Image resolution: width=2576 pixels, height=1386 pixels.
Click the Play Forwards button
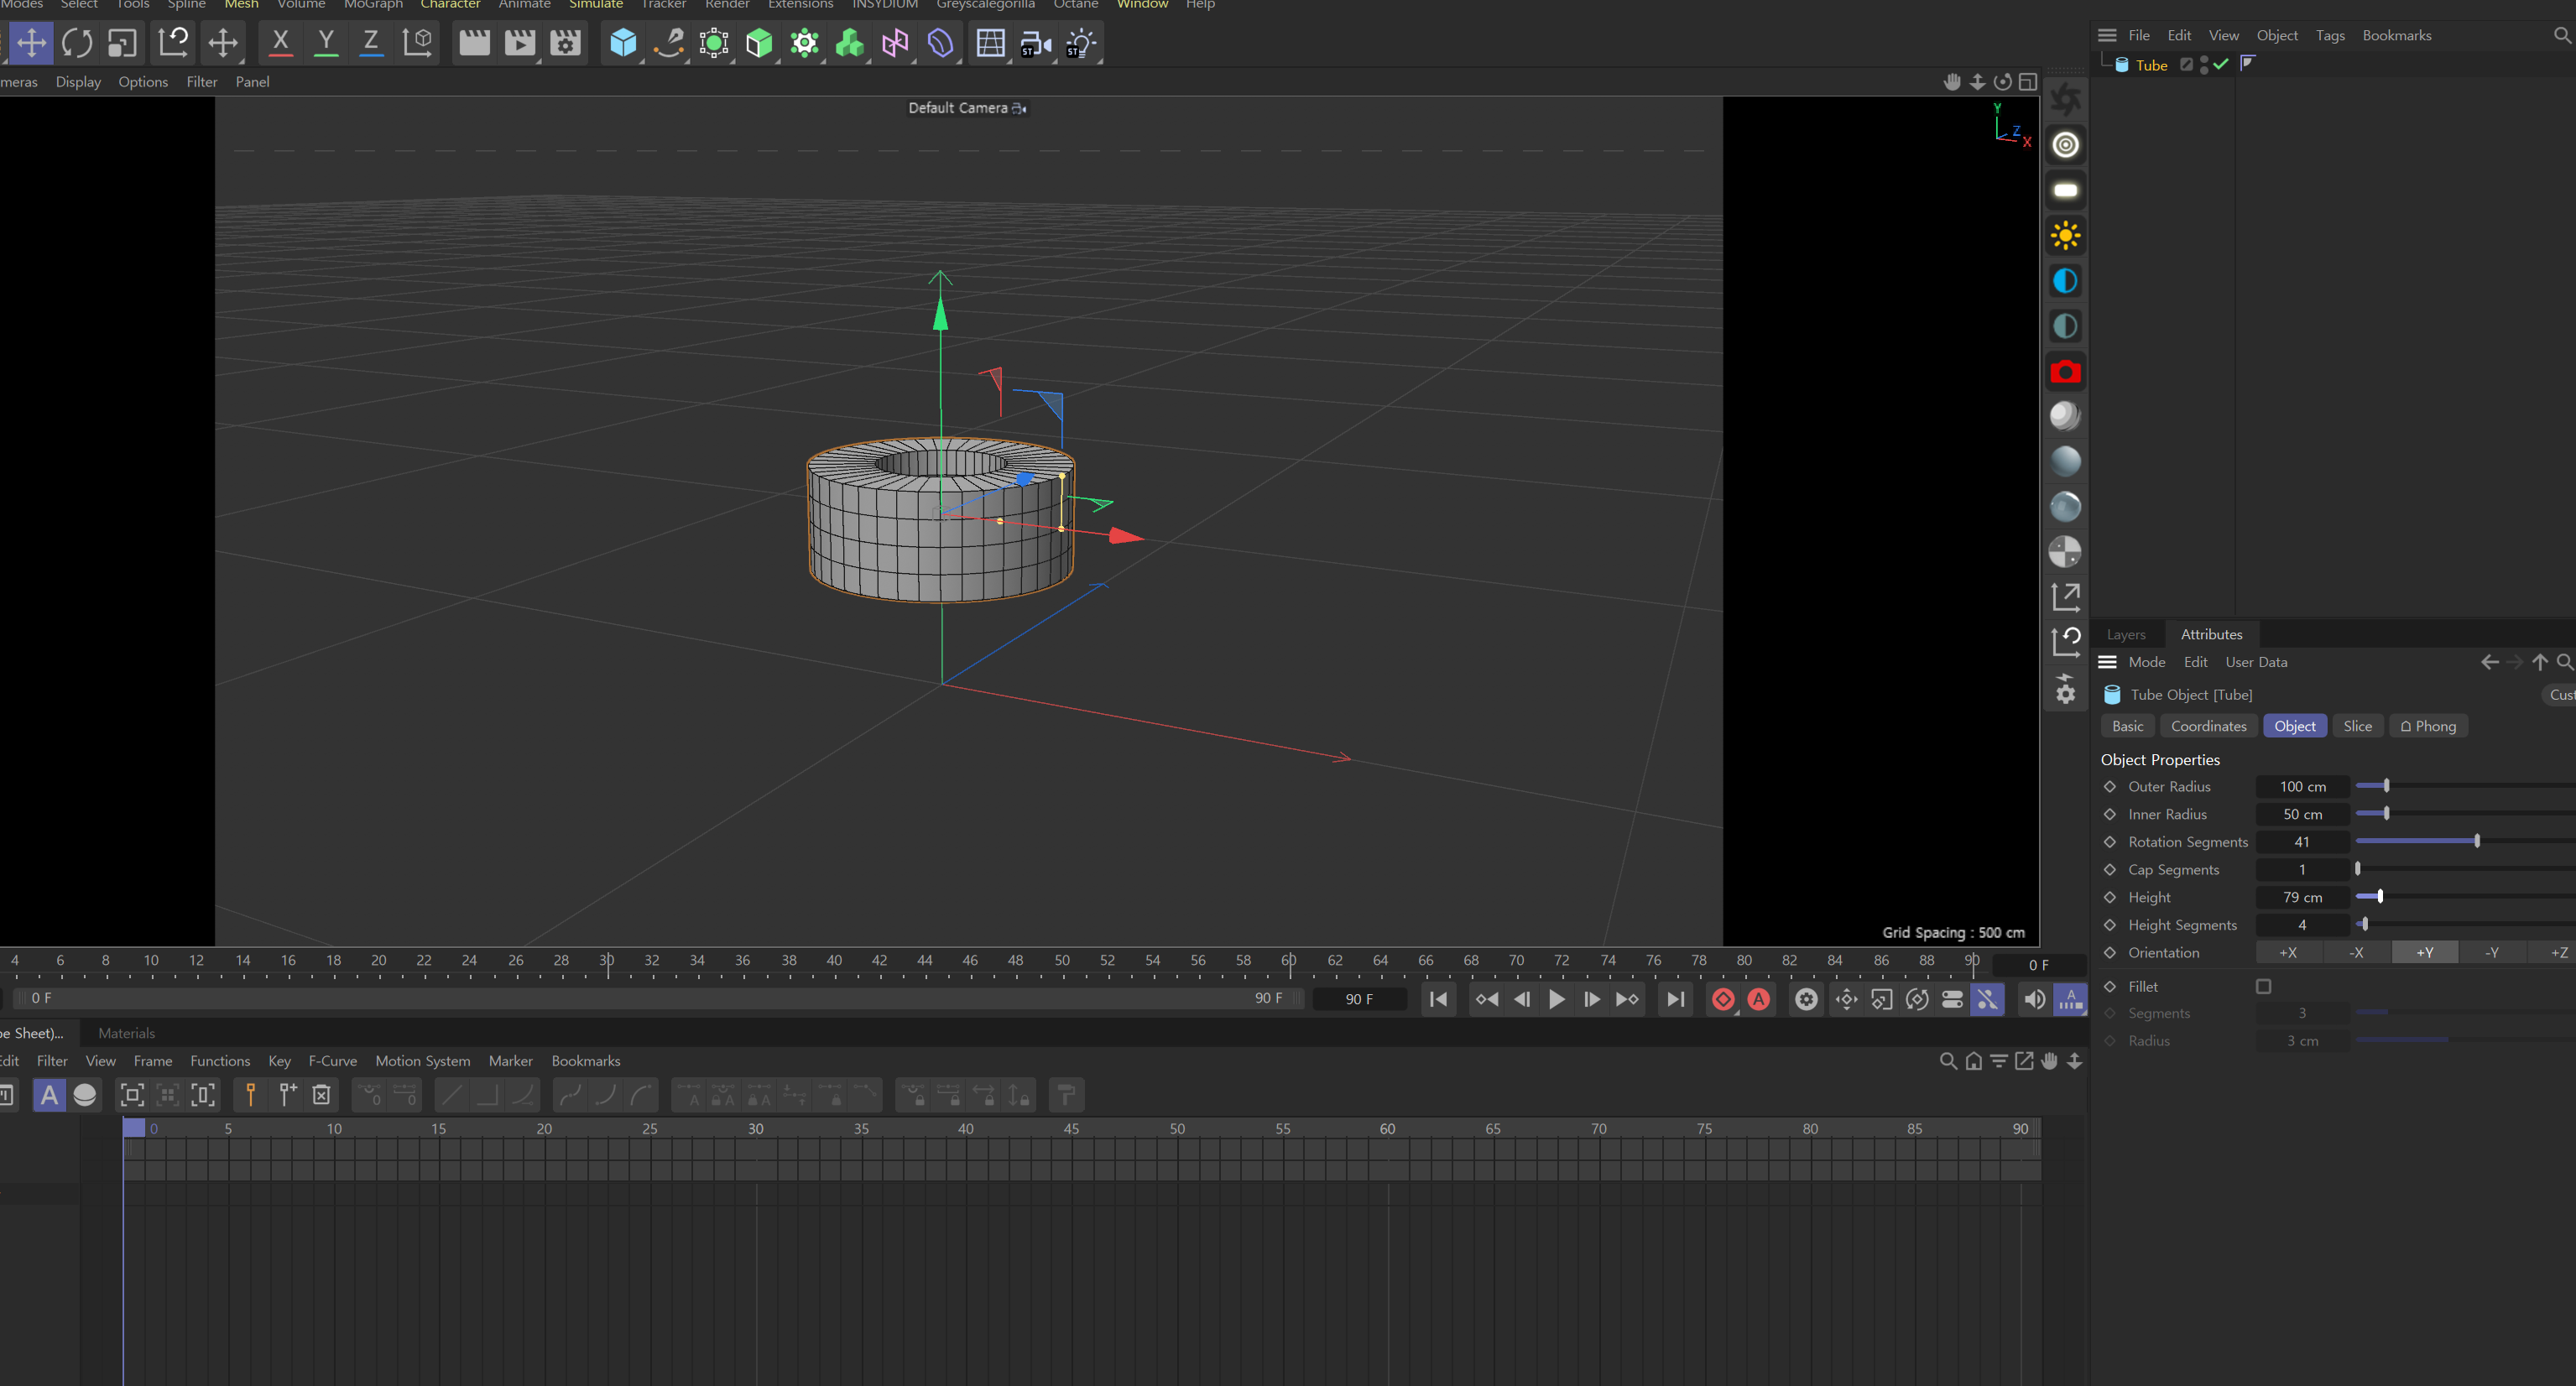1557,999
